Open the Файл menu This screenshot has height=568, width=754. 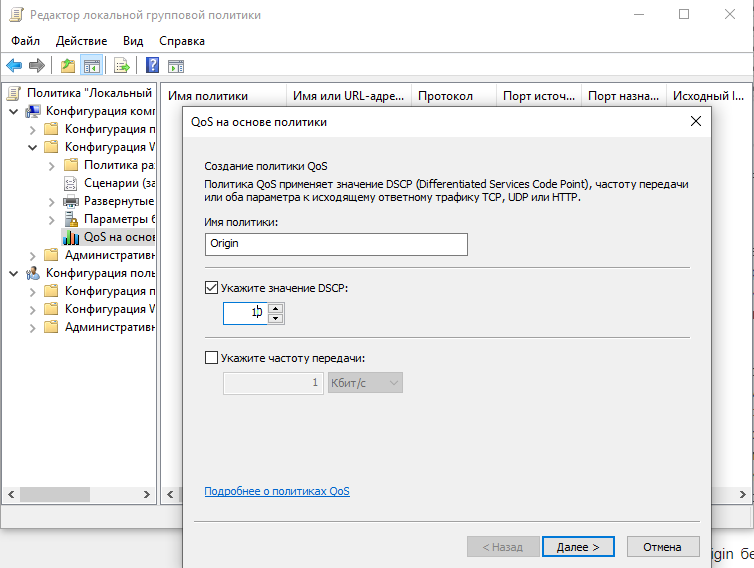click(25, 41)
